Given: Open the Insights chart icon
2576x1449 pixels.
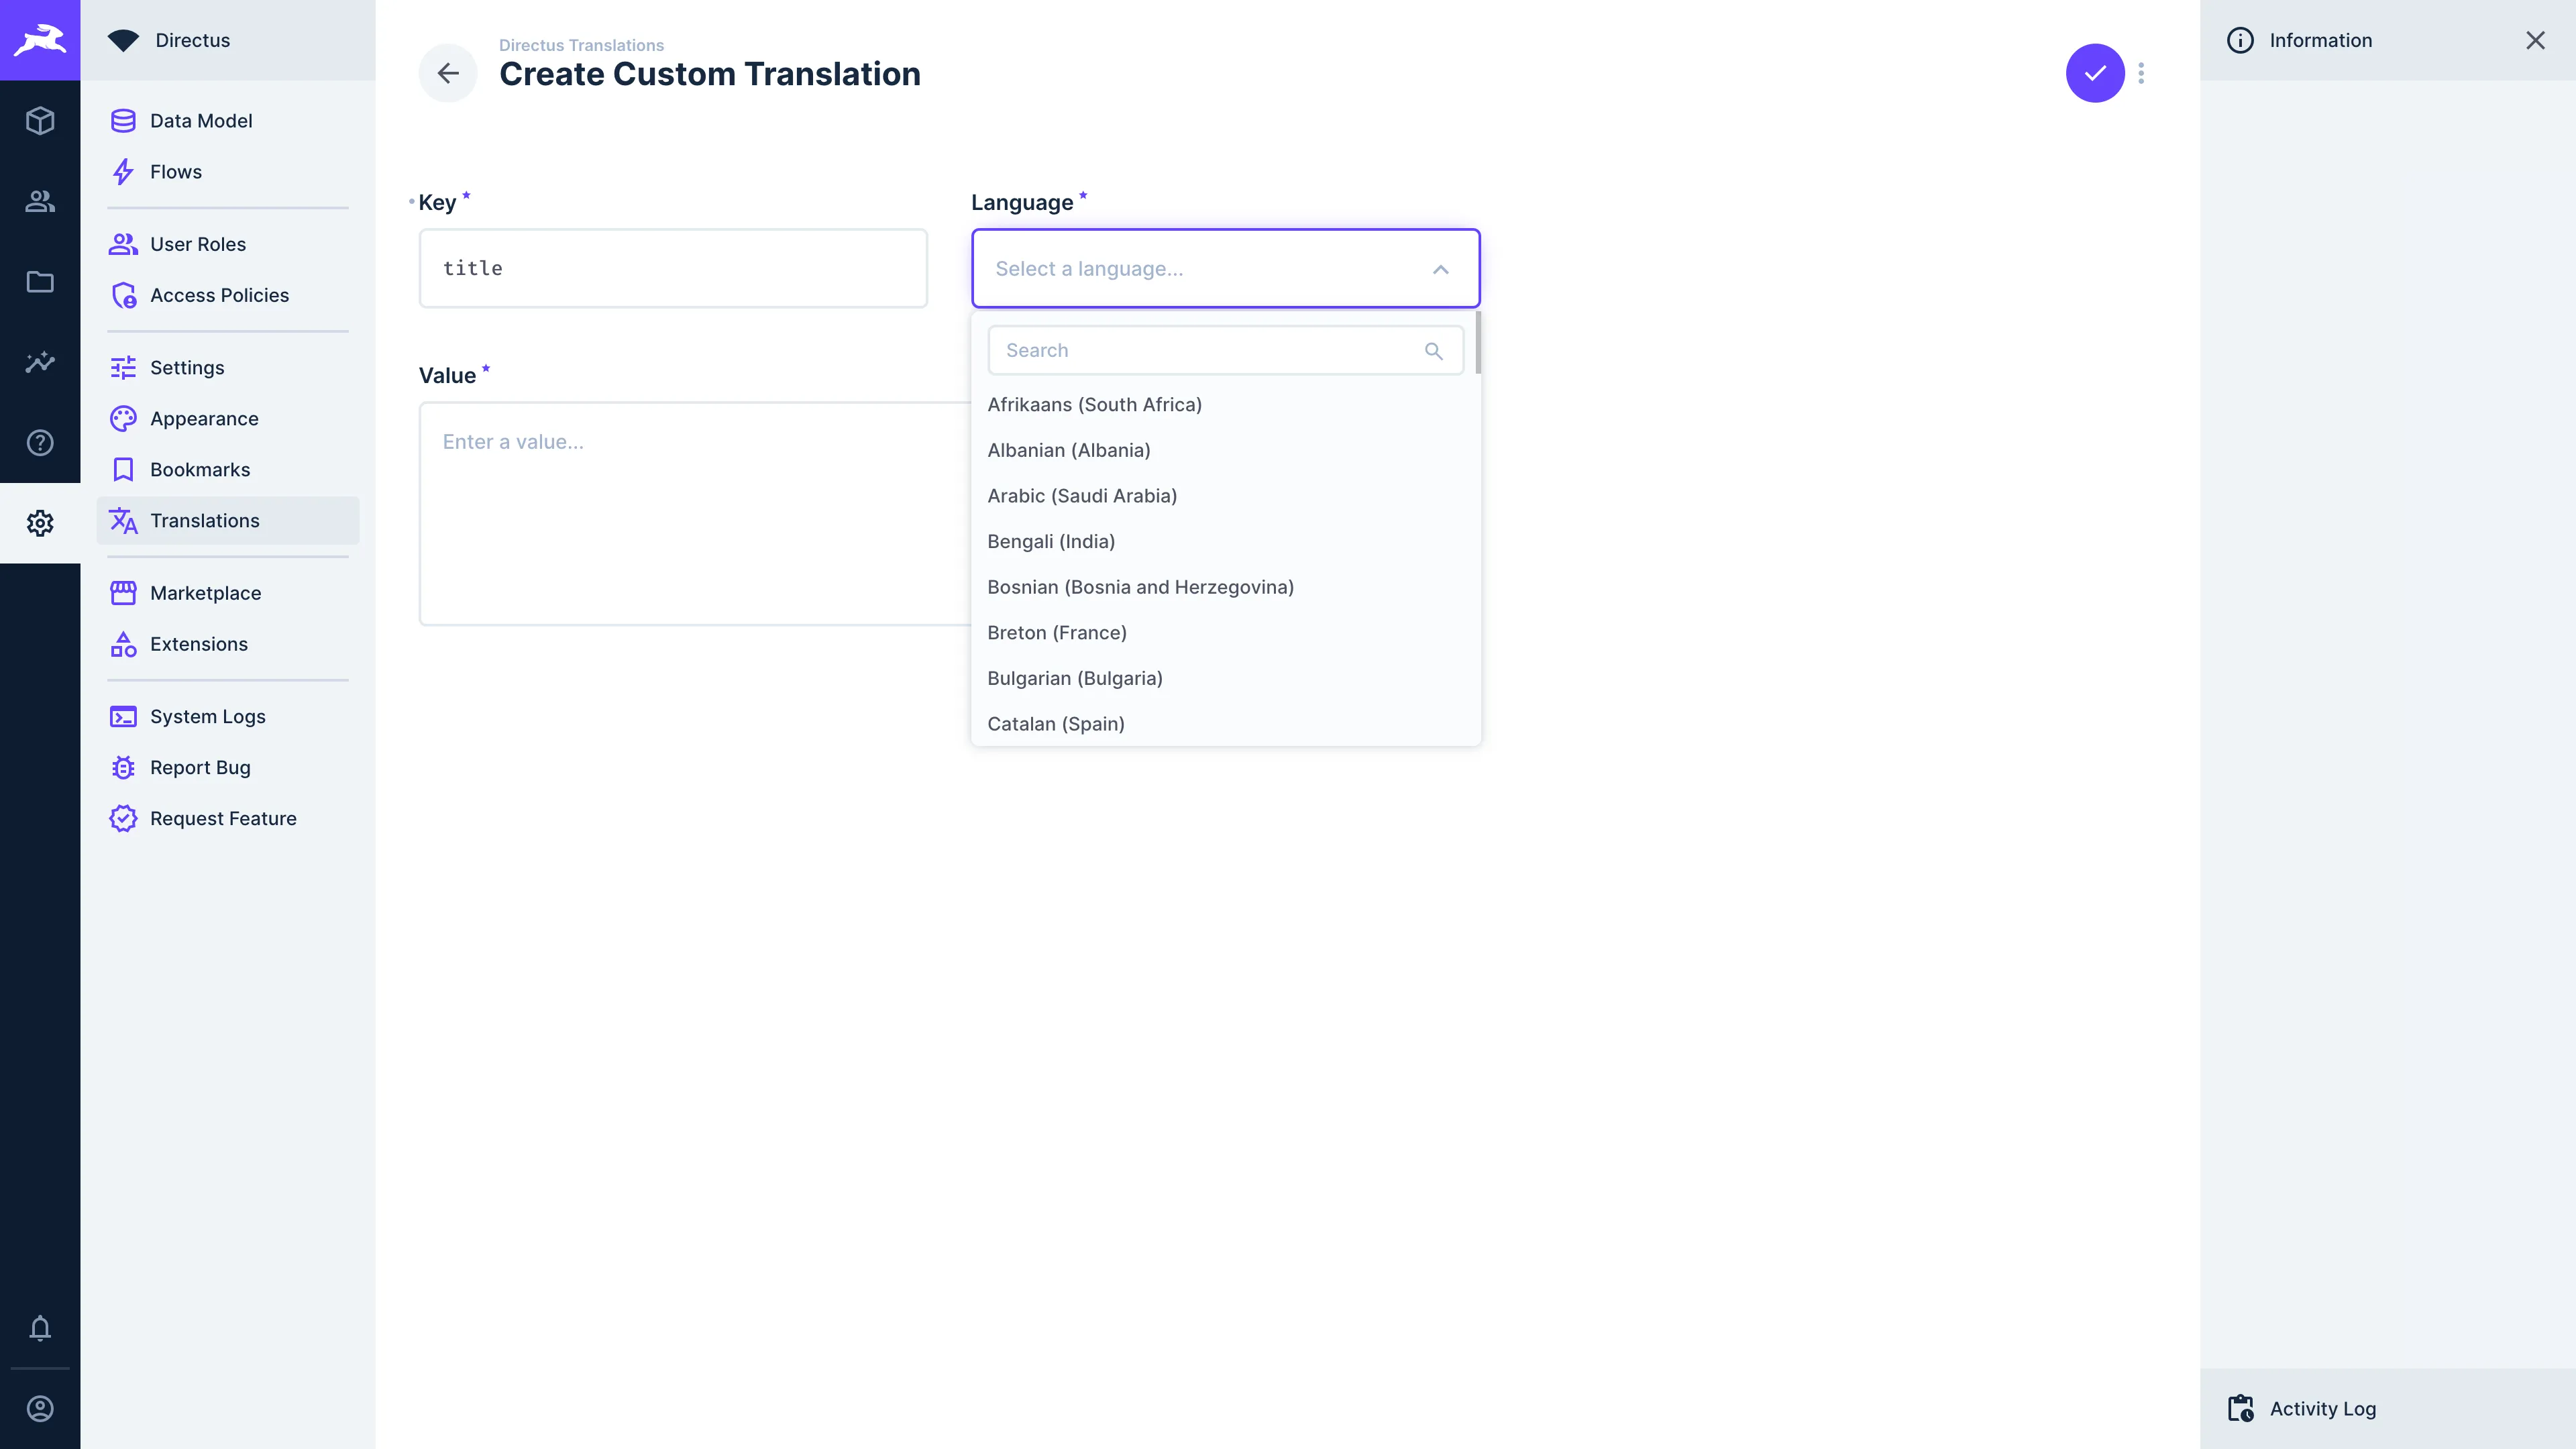Looking at the screenshot, I should point(40,362).
